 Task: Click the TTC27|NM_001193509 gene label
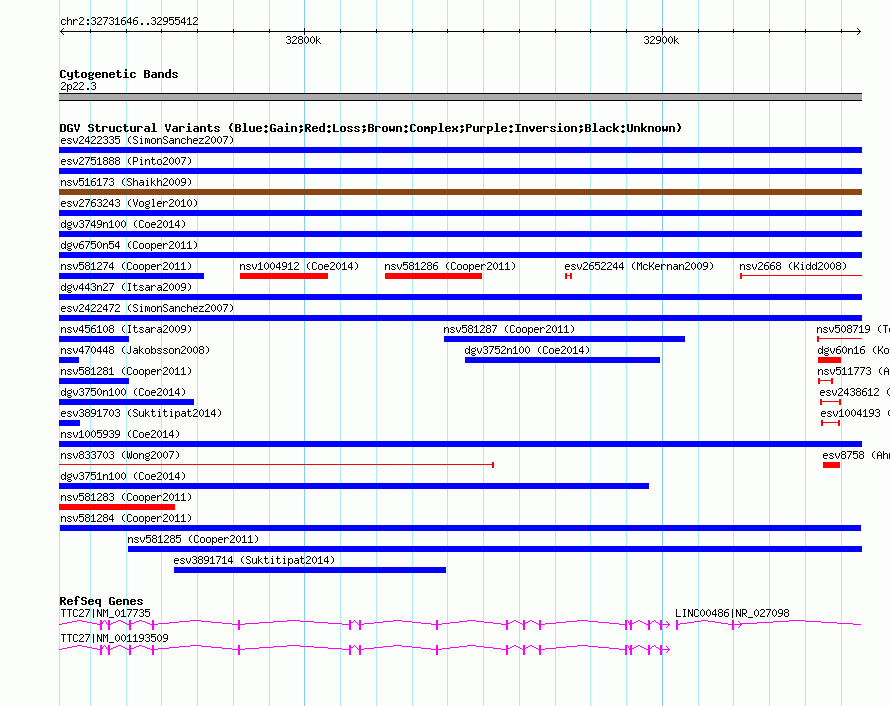pos(115,638)
